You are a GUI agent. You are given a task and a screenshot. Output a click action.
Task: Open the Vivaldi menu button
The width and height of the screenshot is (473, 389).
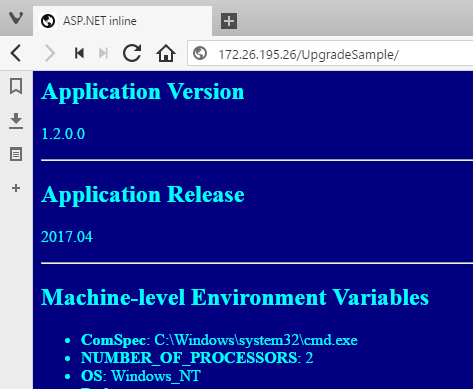click(16, 18)
